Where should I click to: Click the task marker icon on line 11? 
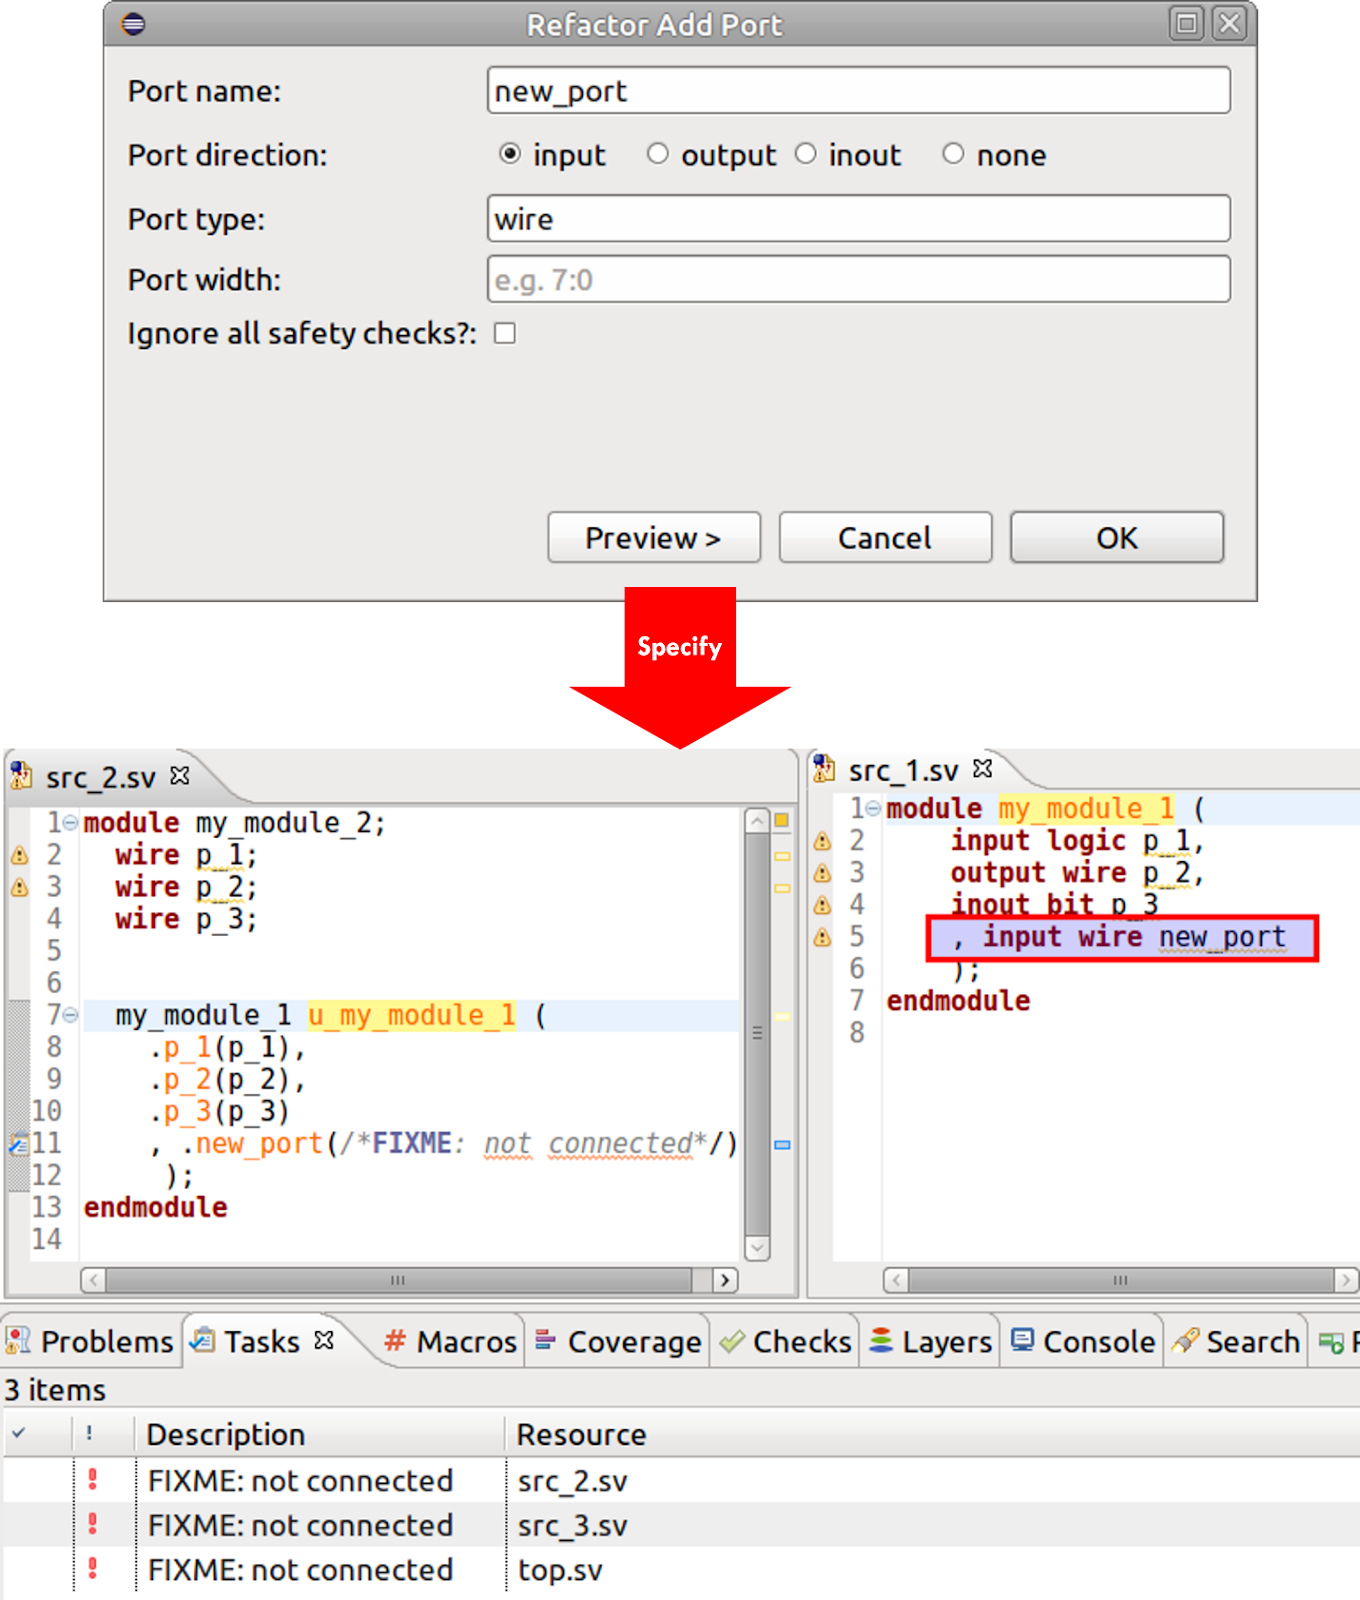(18, 1143)
